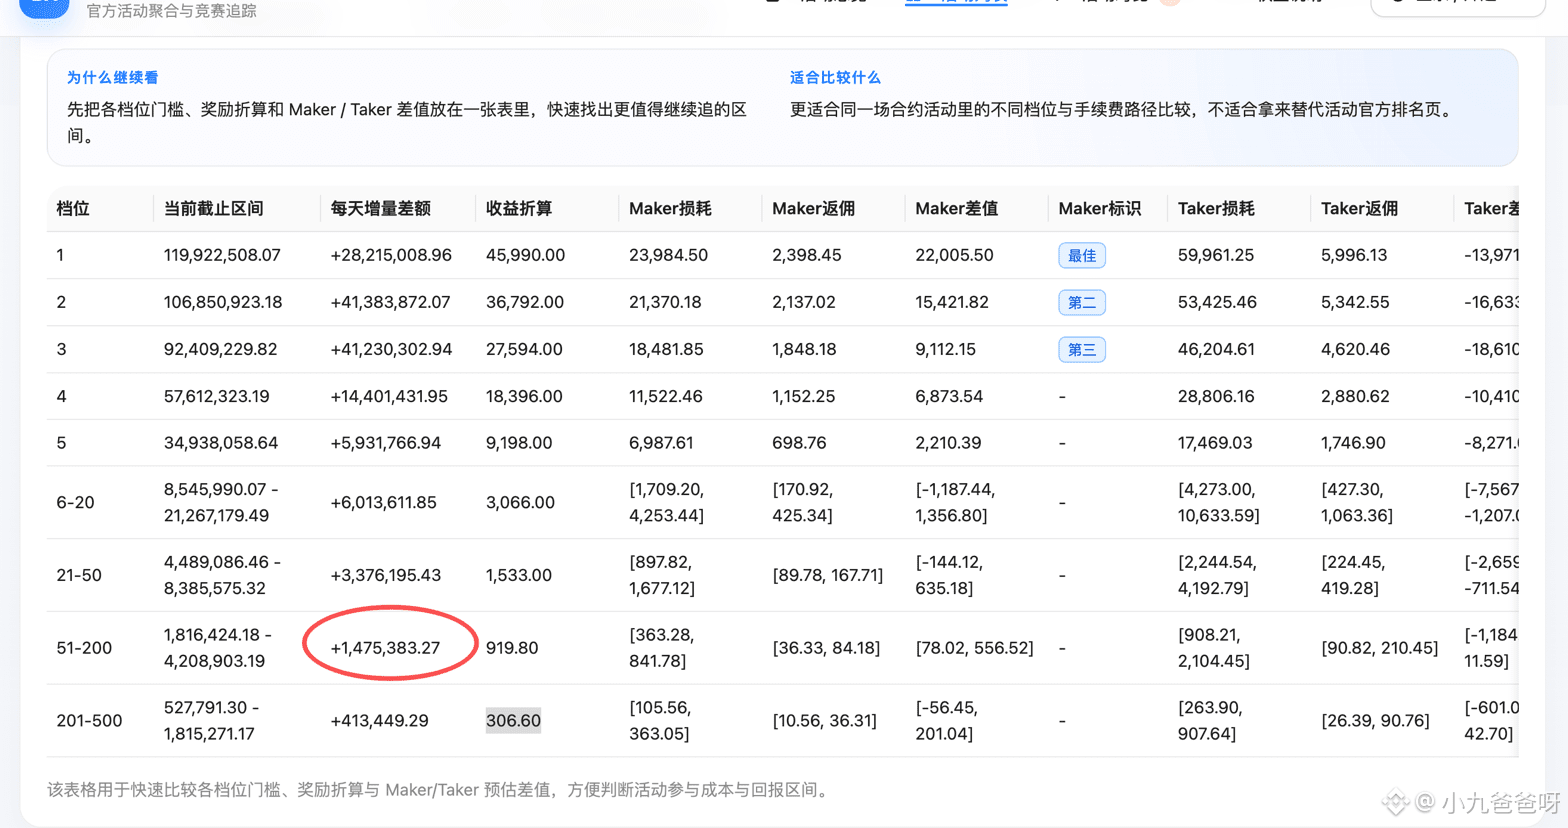Click the 第三 Maker badge

pyautogui.click(x=1081, y=349)
